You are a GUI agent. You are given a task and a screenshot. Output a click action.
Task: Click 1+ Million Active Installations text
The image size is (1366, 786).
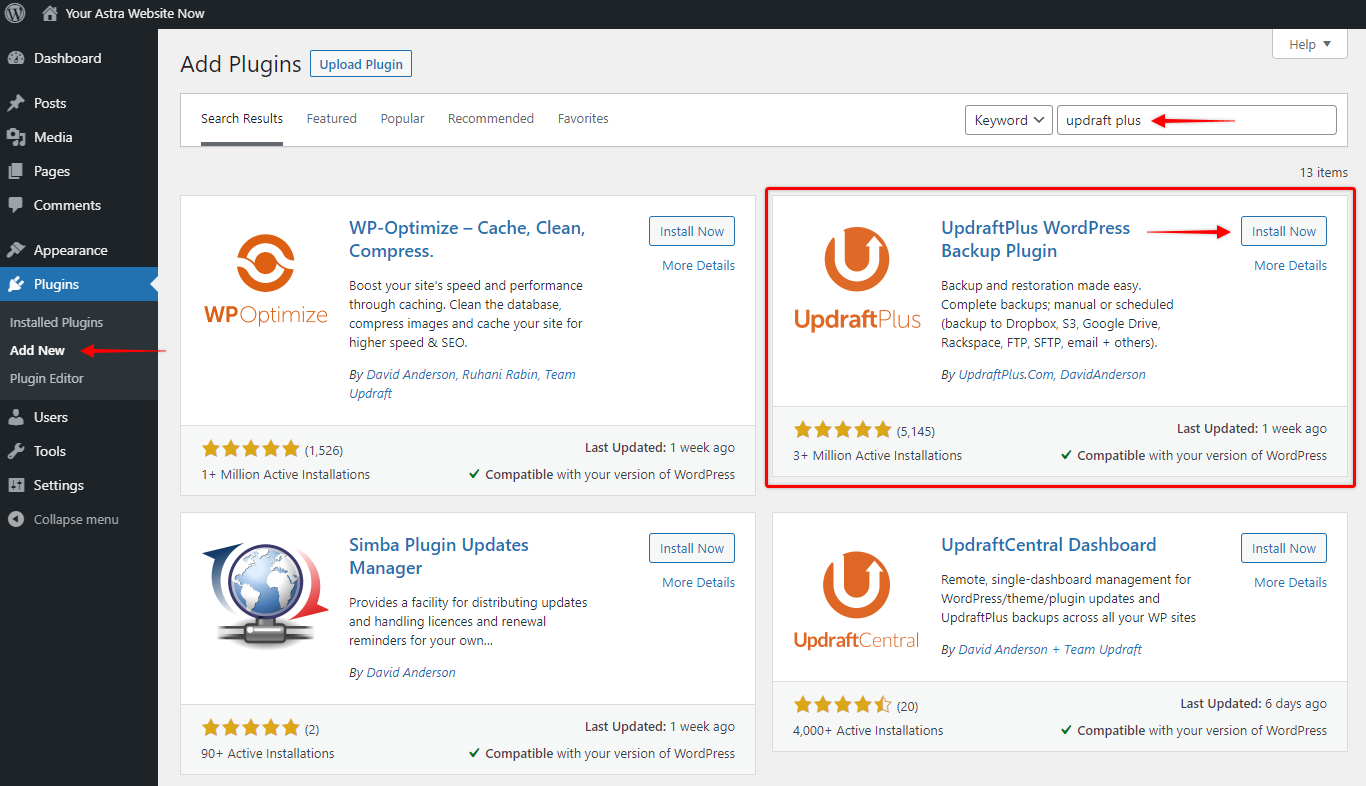point(285,474)
